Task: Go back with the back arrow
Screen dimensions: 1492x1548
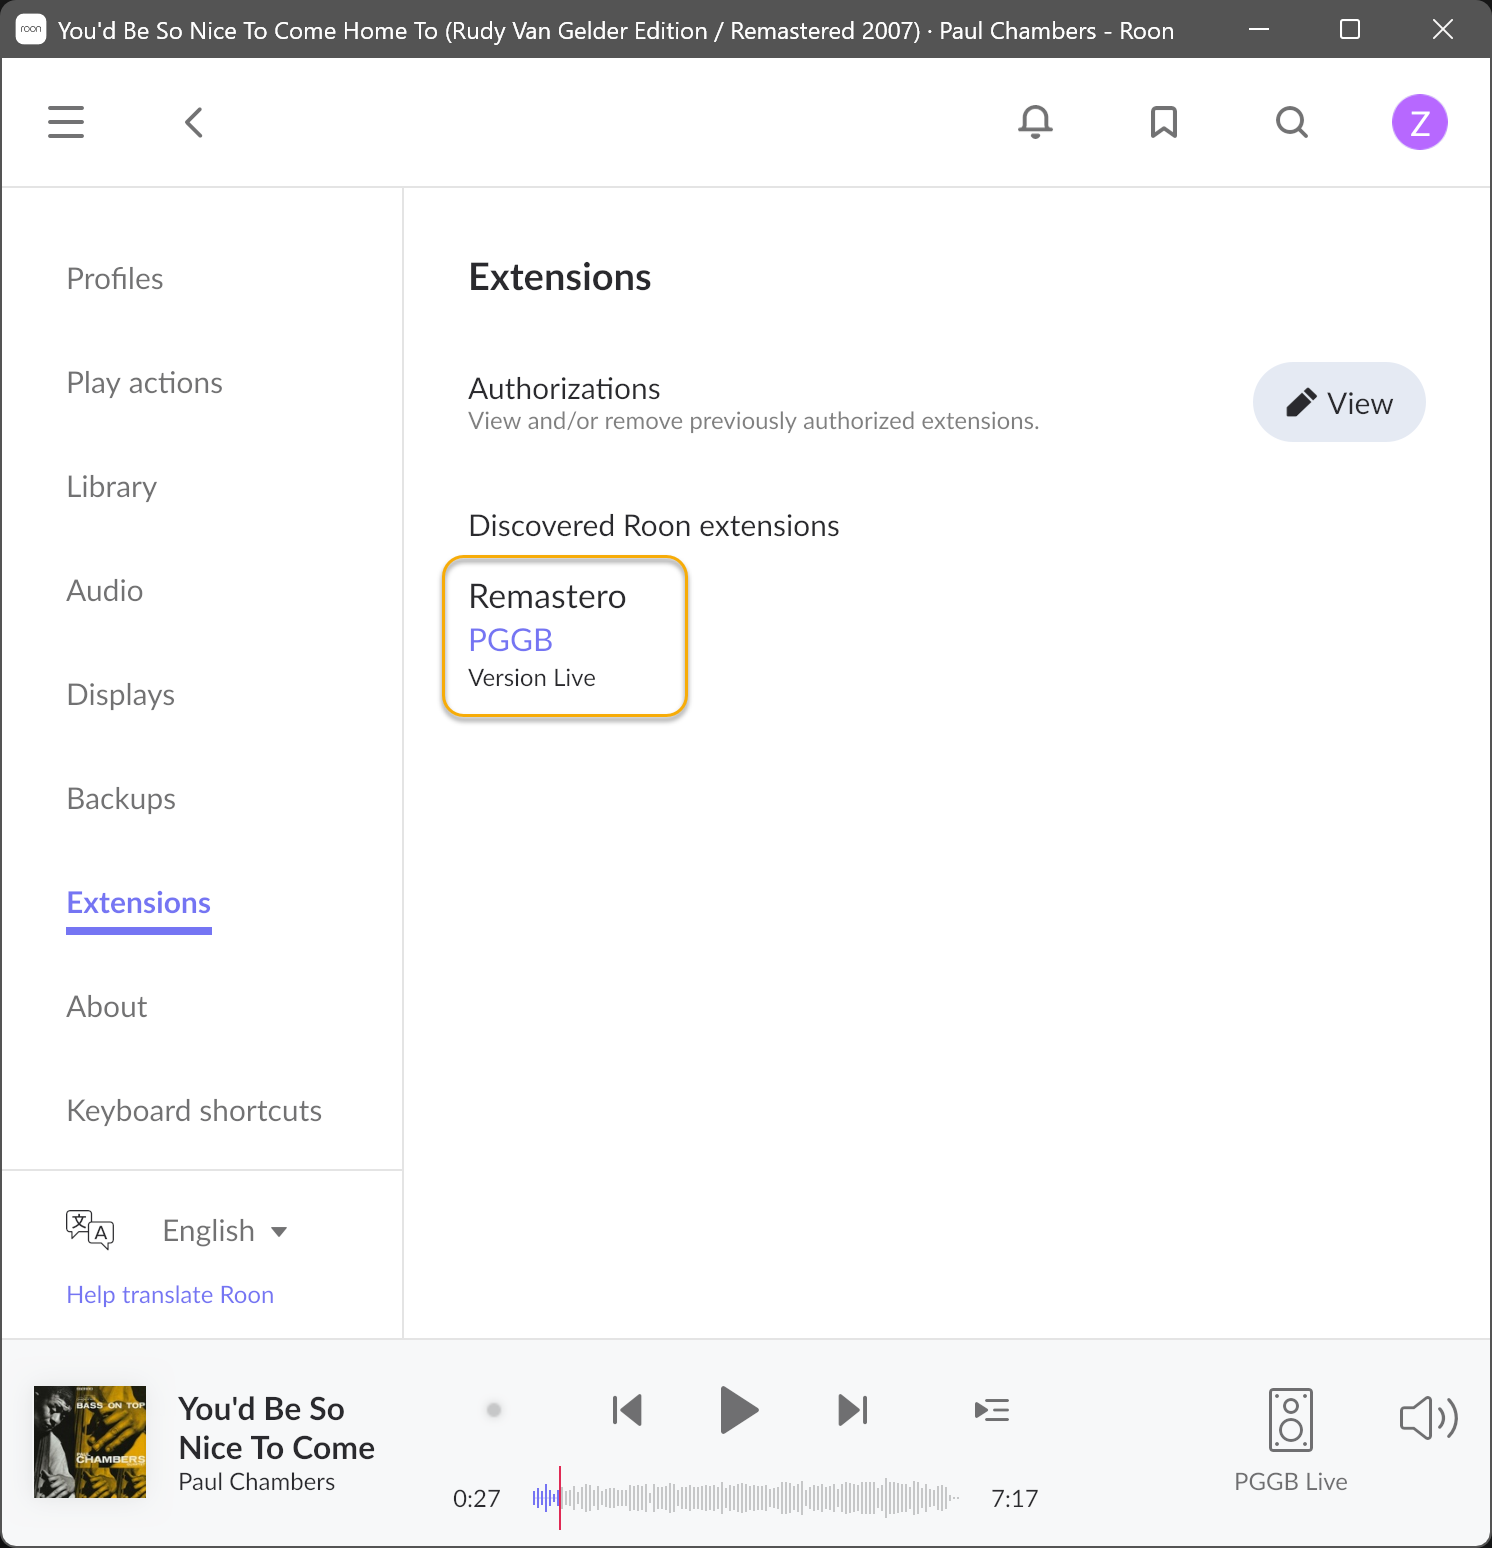Action: pyautogui.click(x=194, y=122)
